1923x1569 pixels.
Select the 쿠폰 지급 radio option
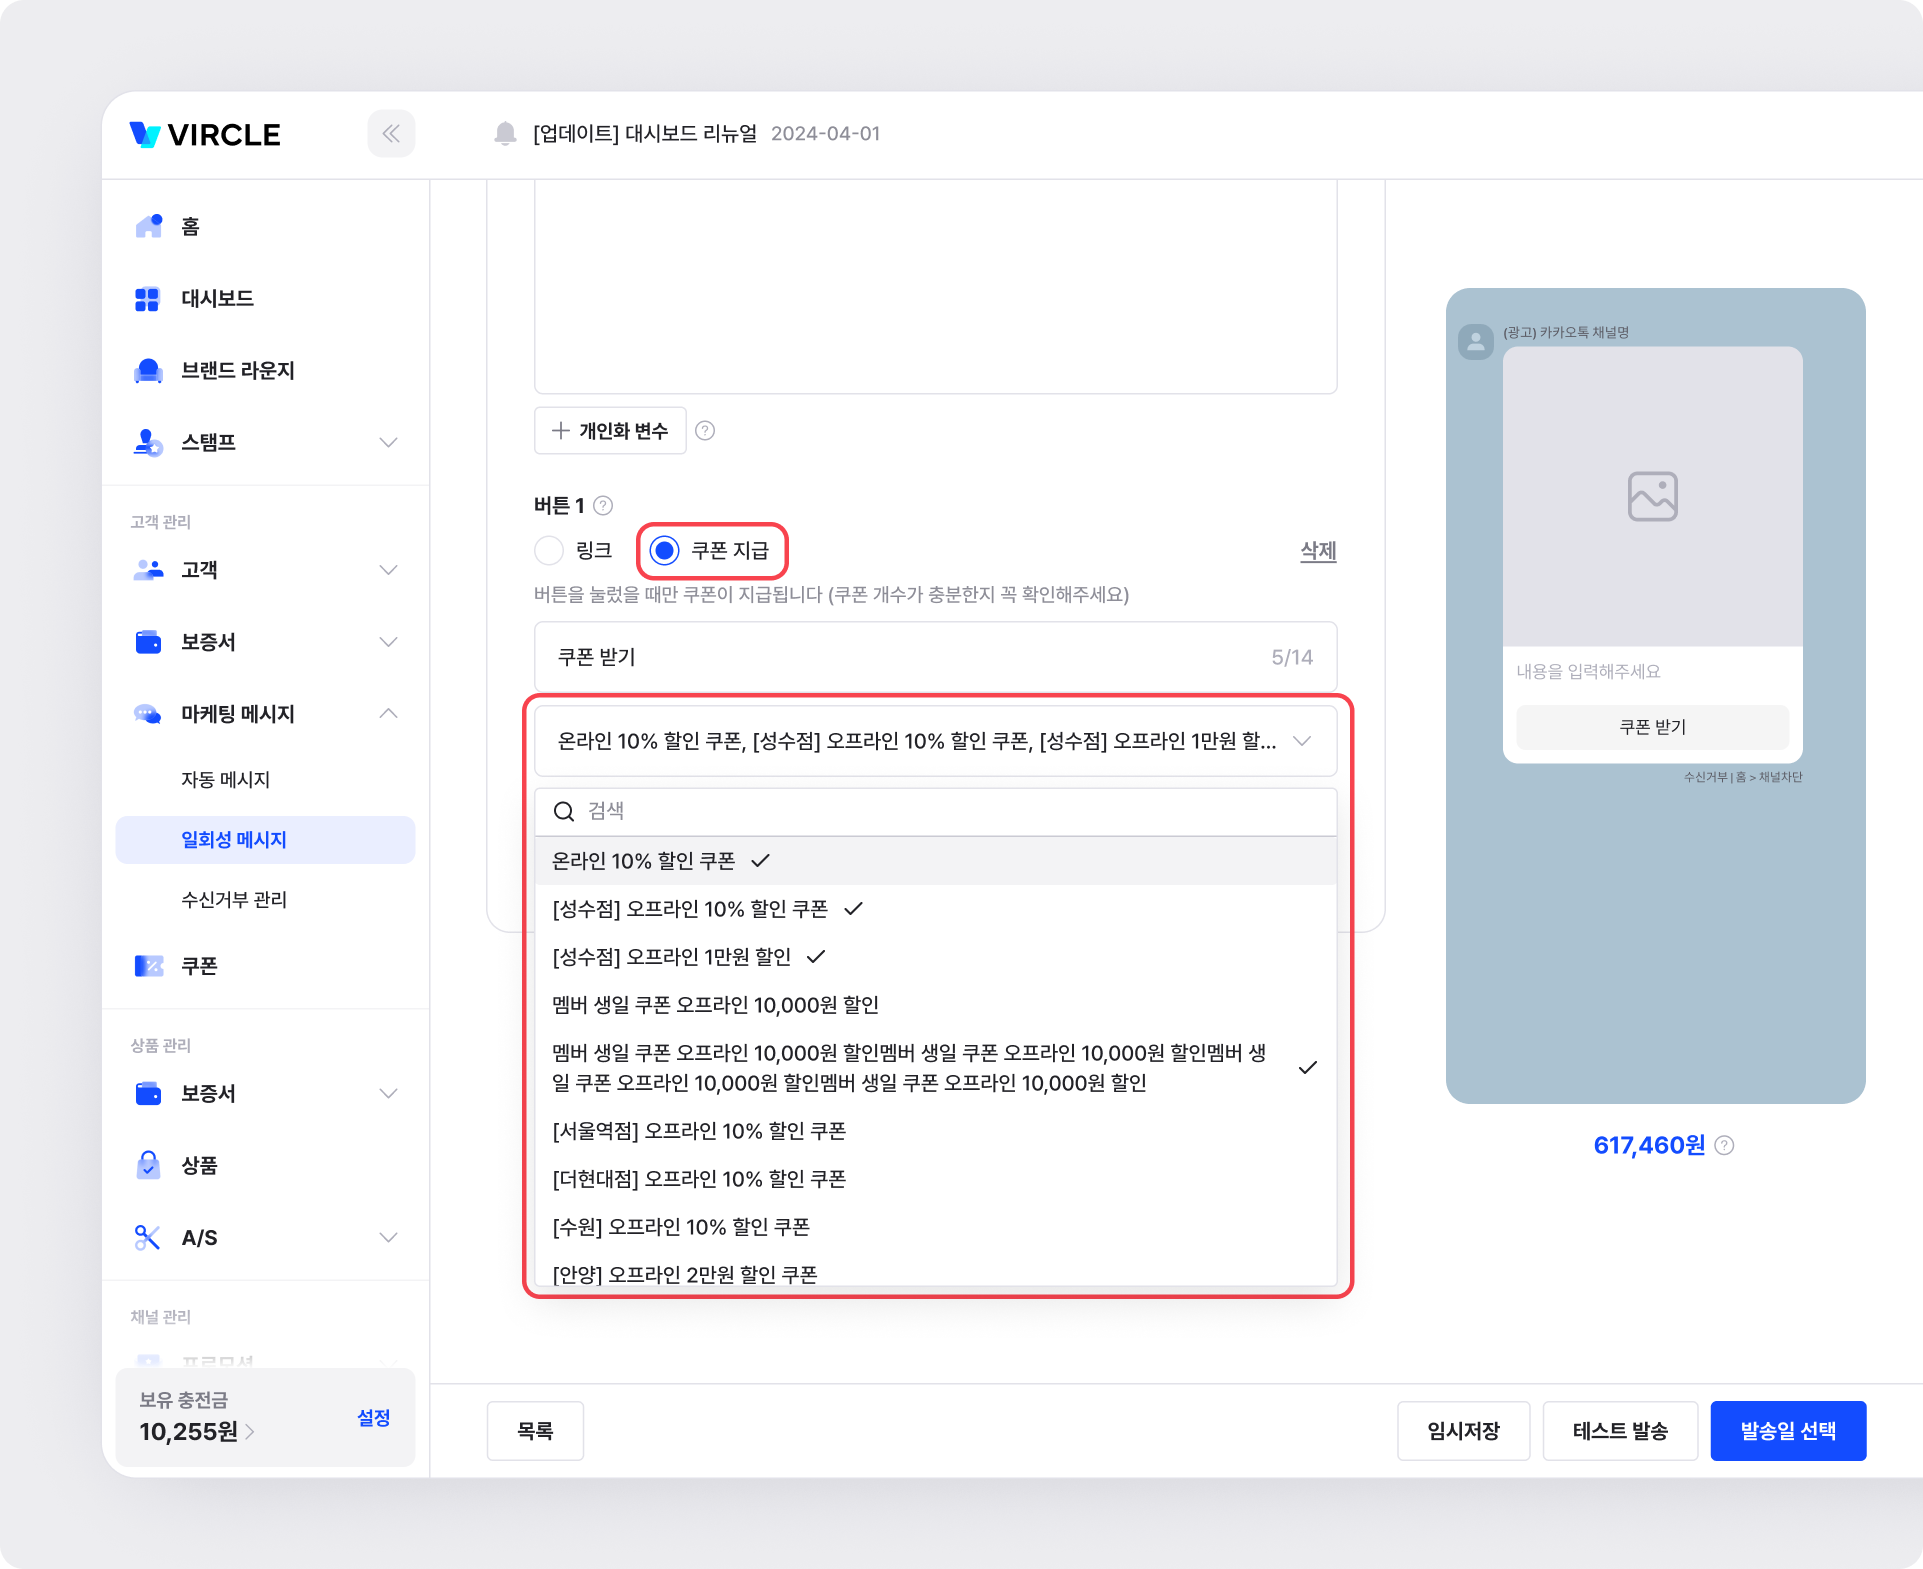[x=665, y=550]
